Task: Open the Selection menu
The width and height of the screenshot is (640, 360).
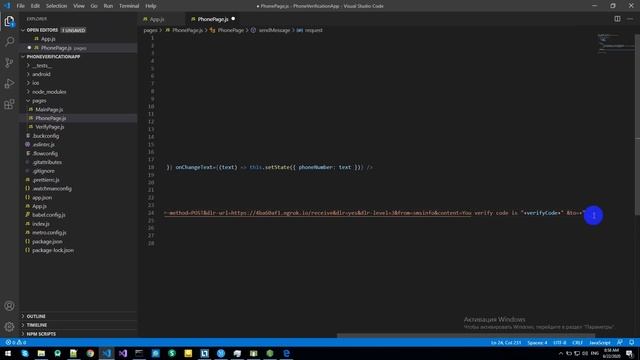Action: tap(56, 6)
